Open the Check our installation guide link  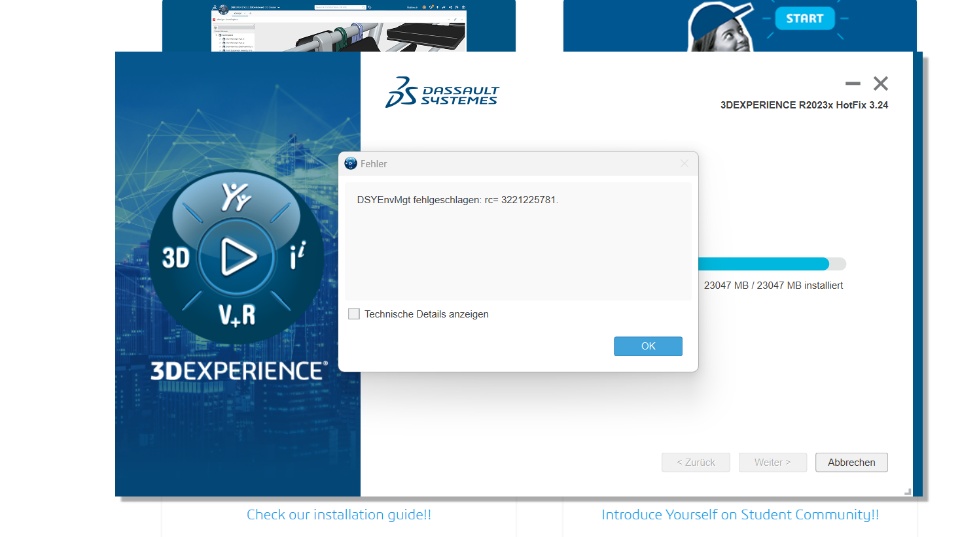click(x=339, y=514)
